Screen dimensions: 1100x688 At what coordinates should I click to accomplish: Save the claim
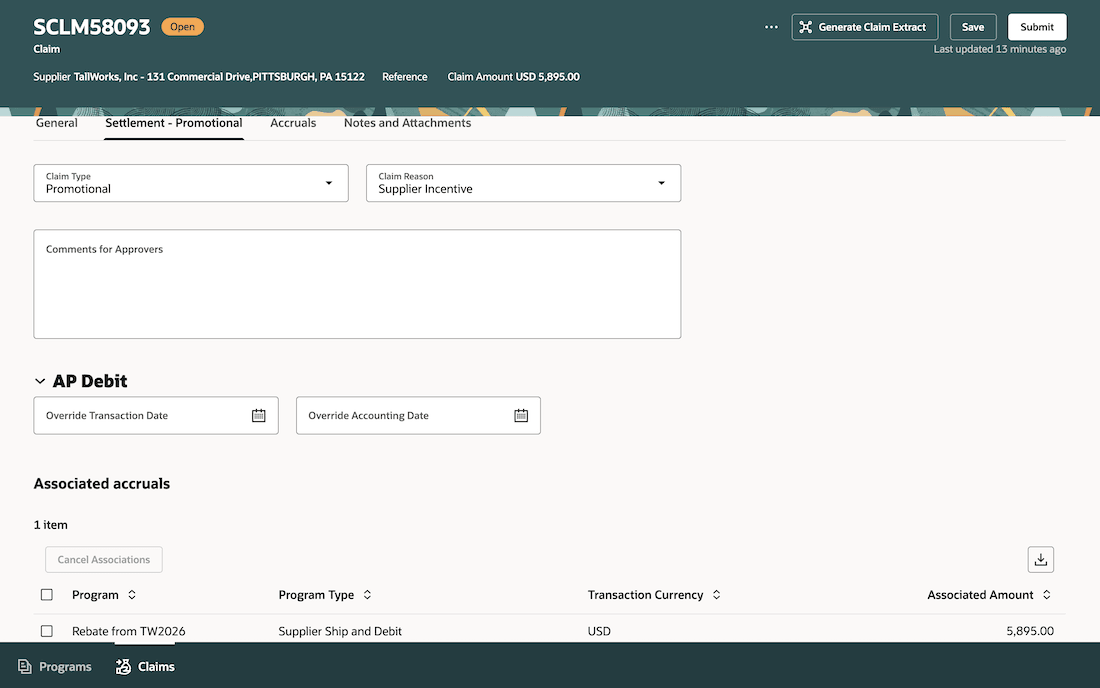tap(972, 27)
